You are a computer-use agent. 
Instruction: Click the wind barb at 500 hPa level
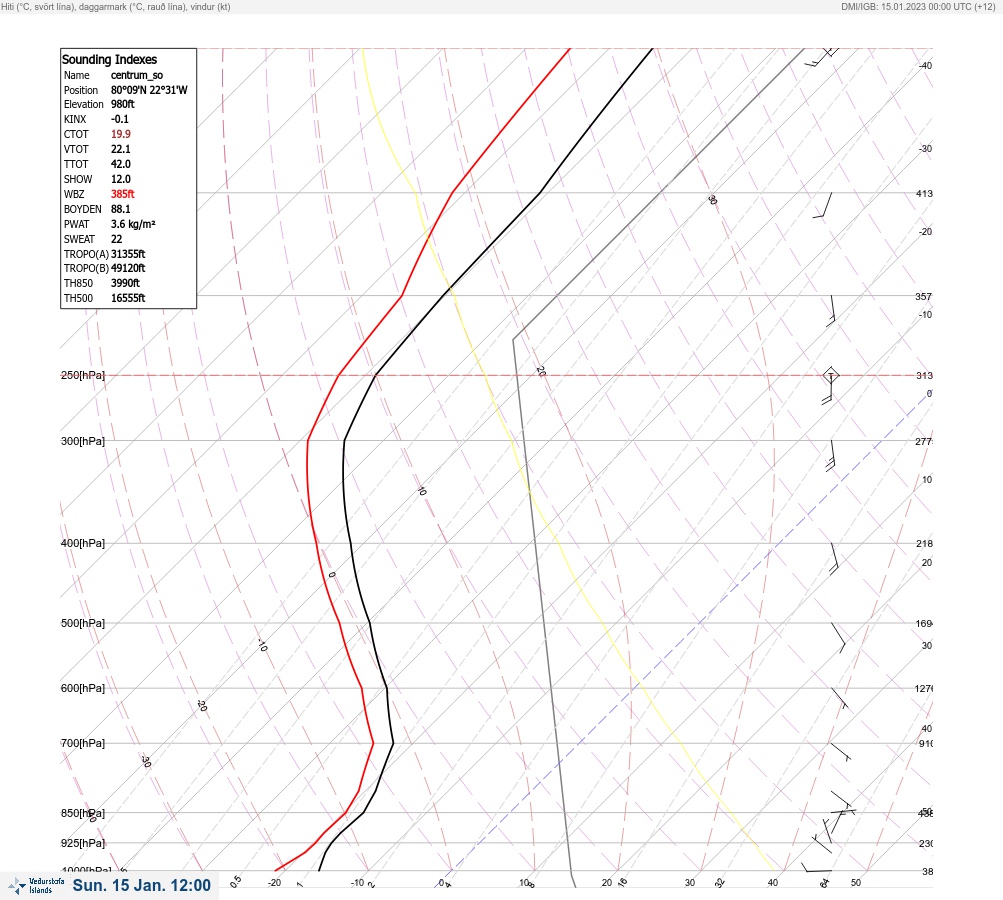[x=838, y=637]
